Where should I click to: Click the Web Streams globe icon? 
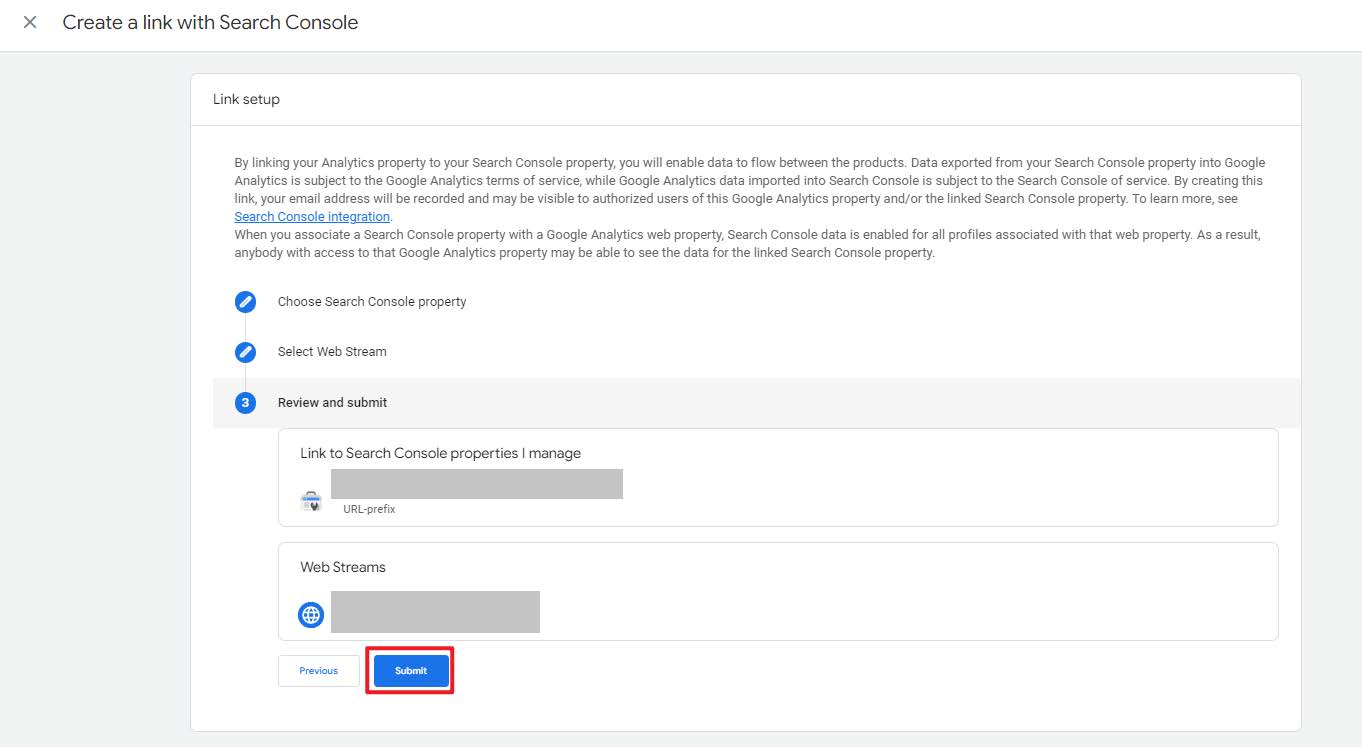311,615
